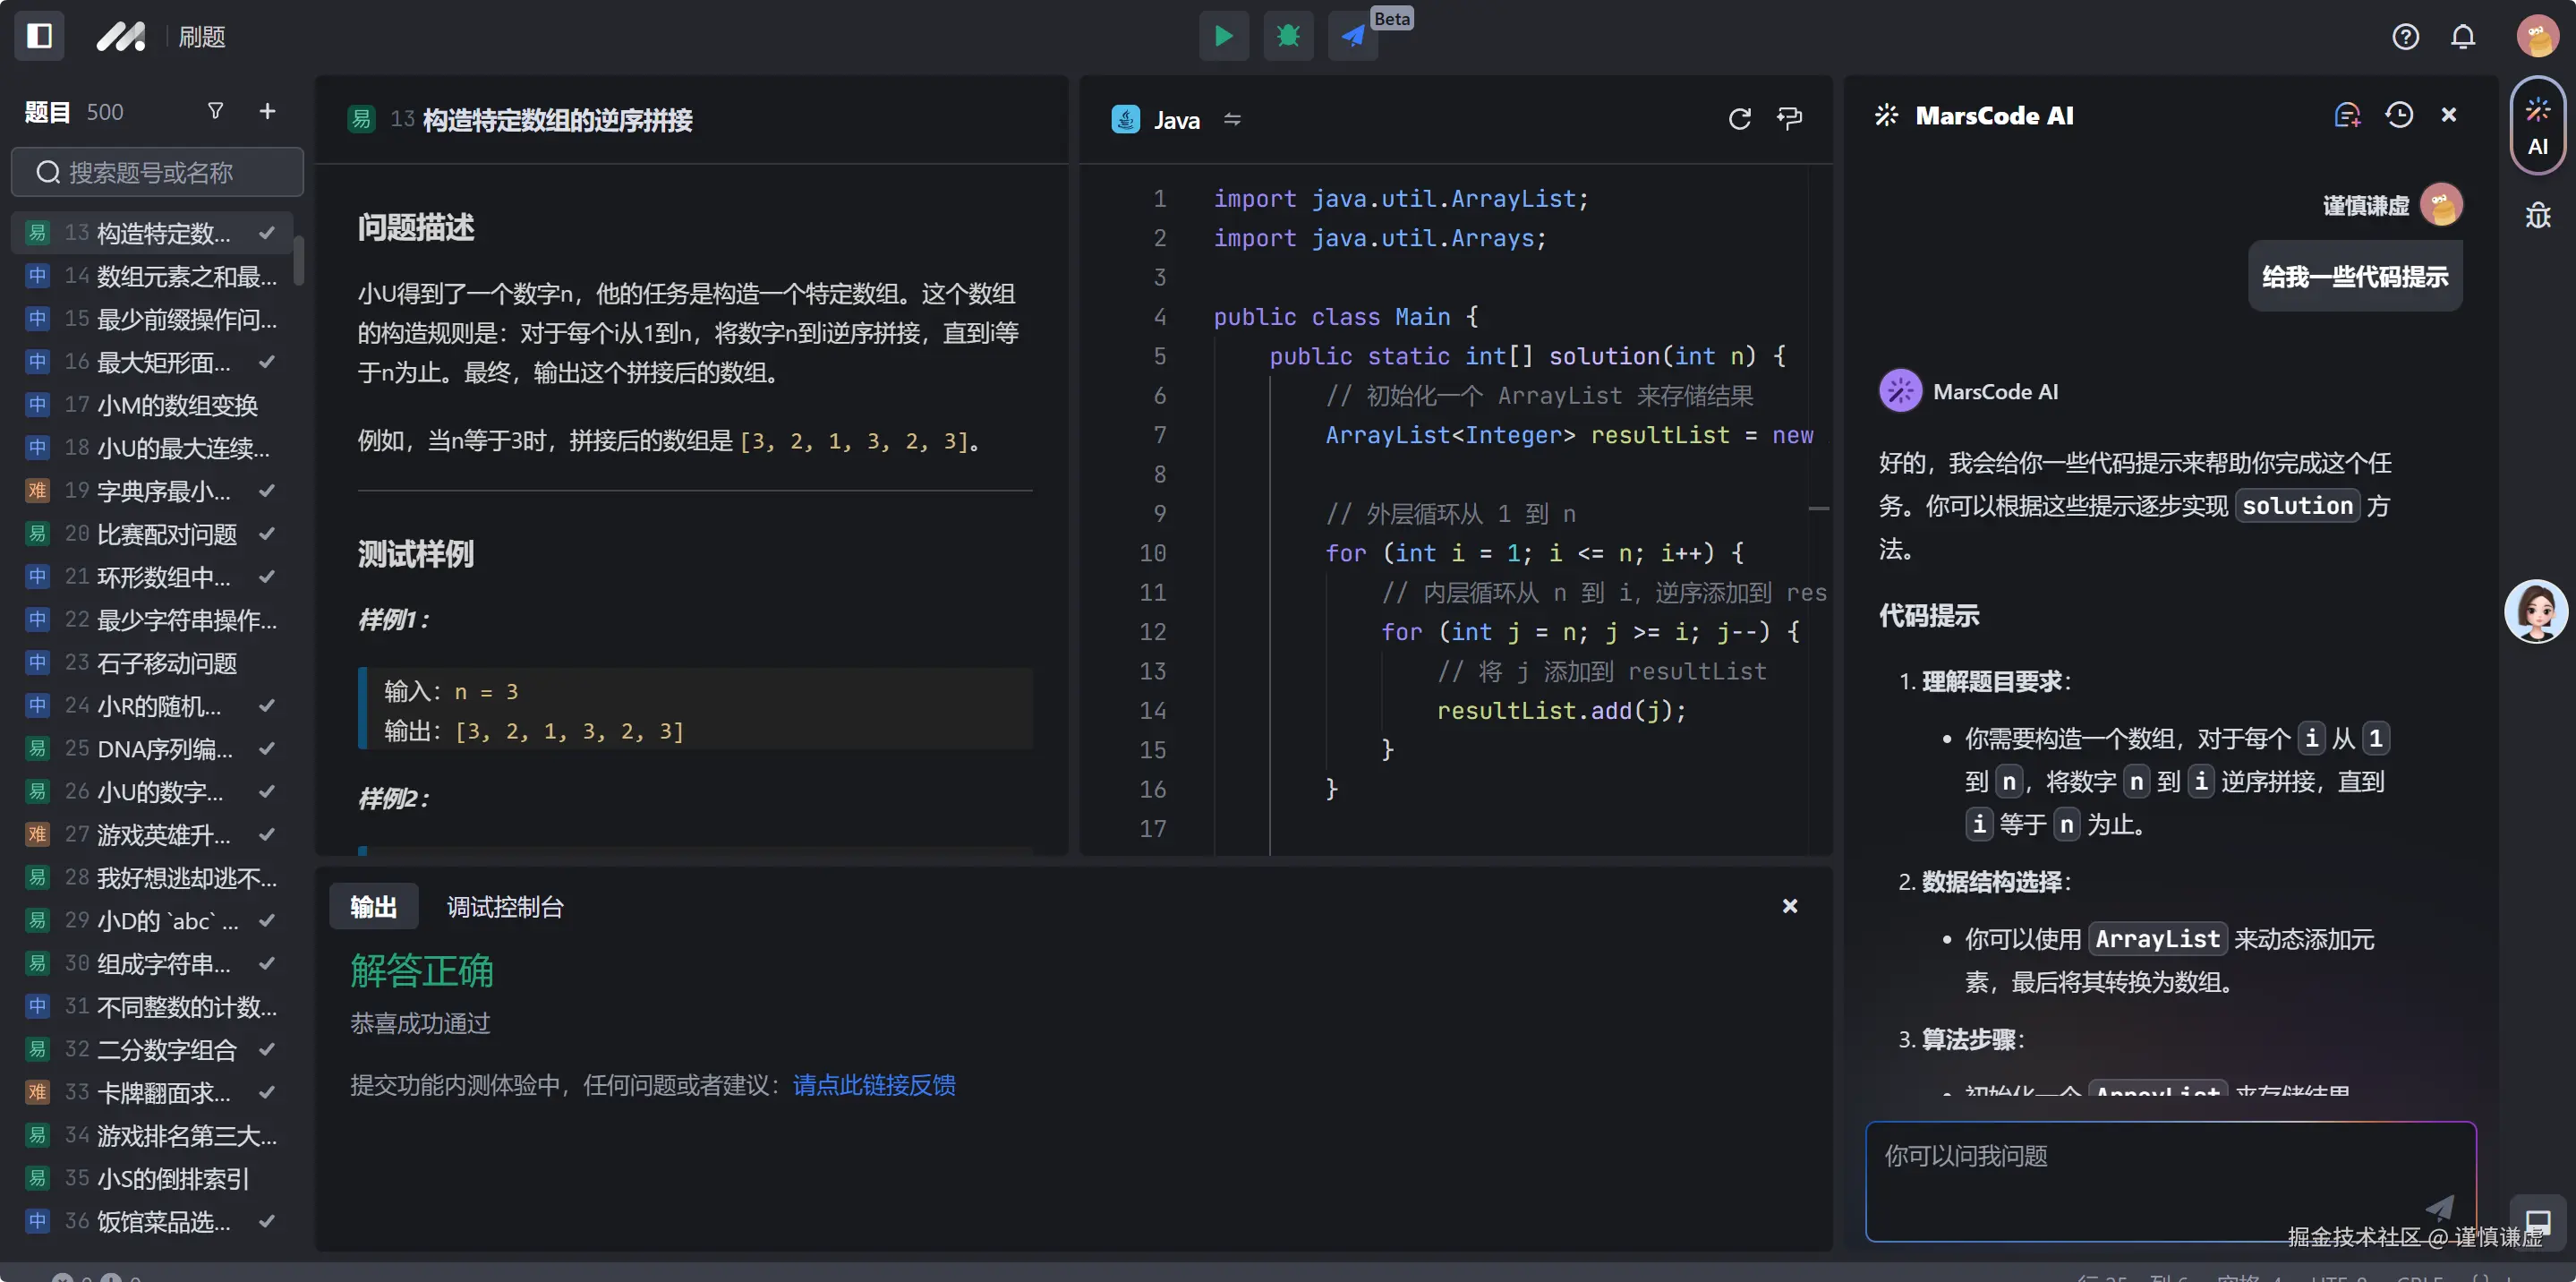
Task: Click the blue Beta submit airplane icon
Action: point(1353,37)
